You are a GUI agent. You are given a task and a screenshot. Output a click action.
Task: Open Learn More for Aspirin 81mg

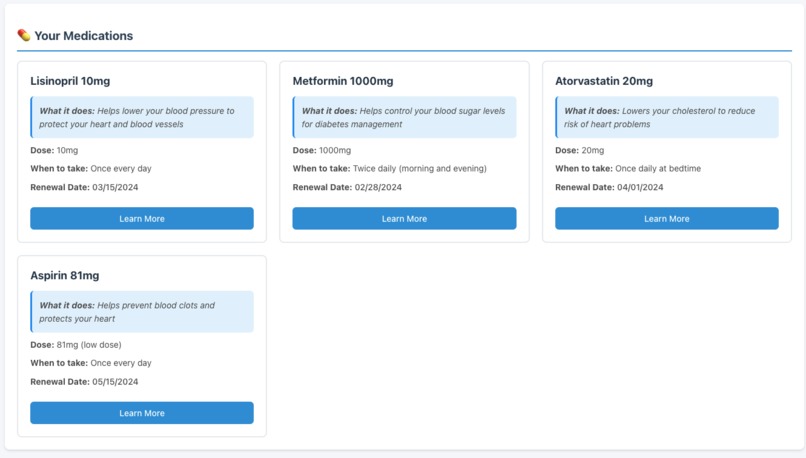tap(142, 413)
